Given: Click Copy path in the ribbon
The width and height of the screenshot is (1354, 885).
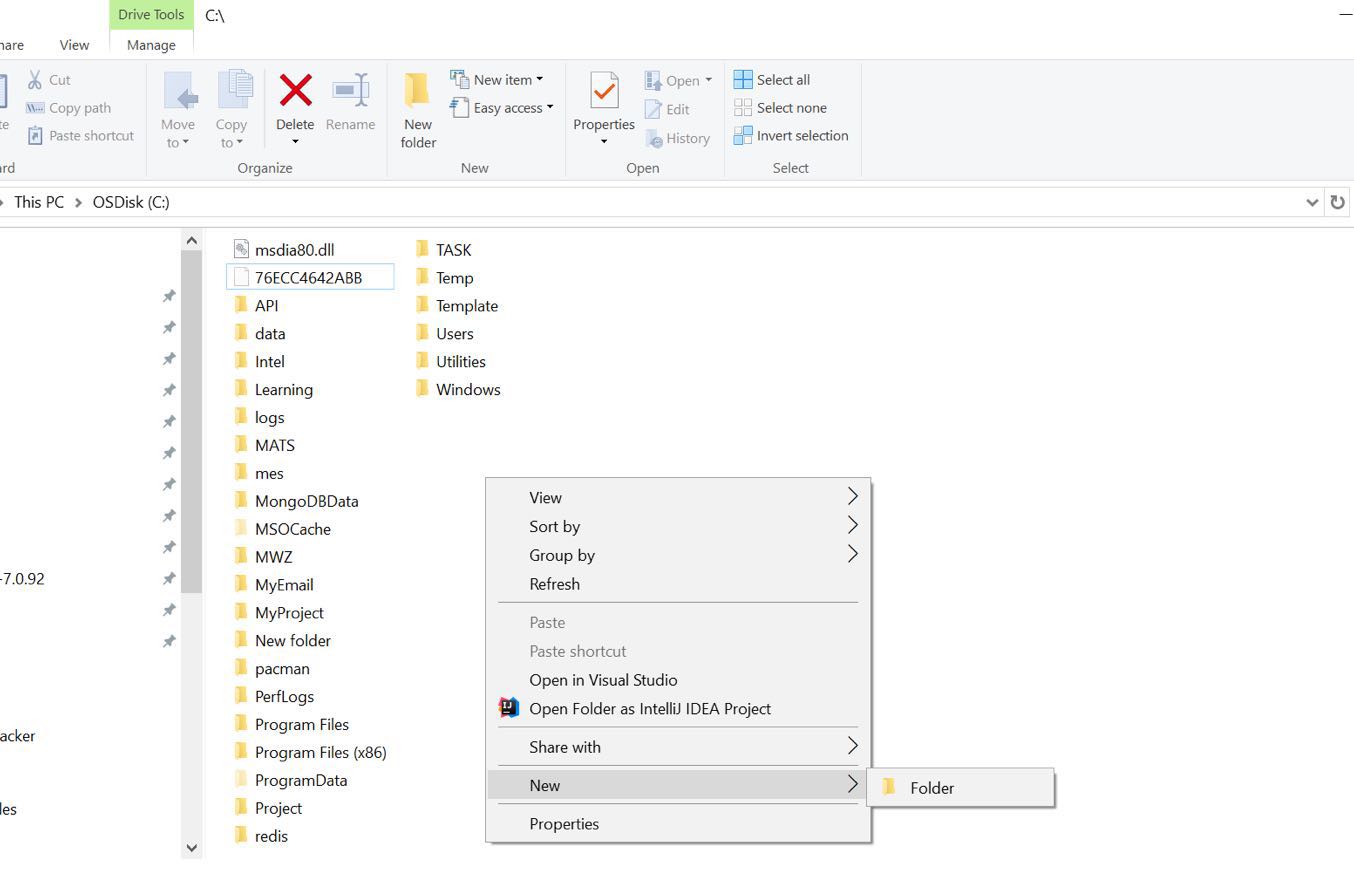Looking at the screenshot, I should tap(68, 108).
